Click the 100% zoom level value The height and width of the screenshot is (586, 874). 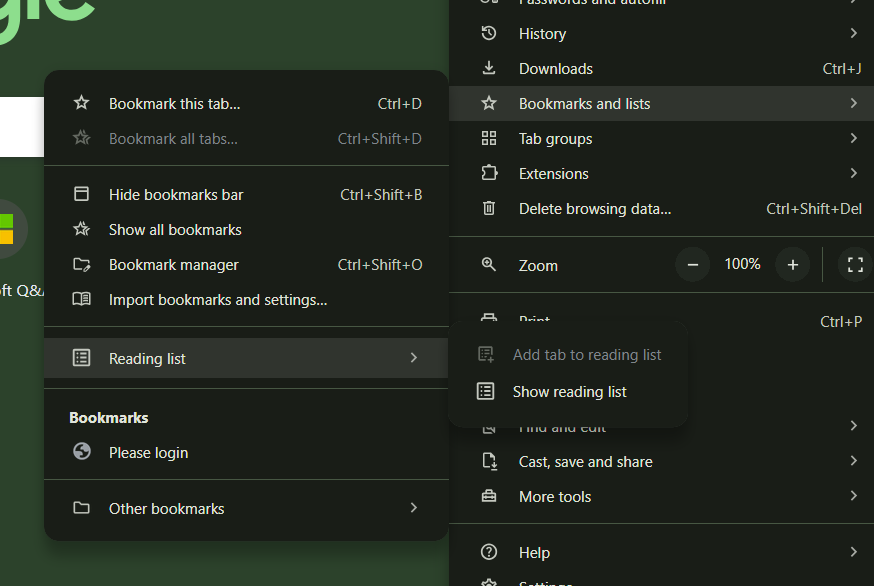pyautogui.click(x=742, y=264)
